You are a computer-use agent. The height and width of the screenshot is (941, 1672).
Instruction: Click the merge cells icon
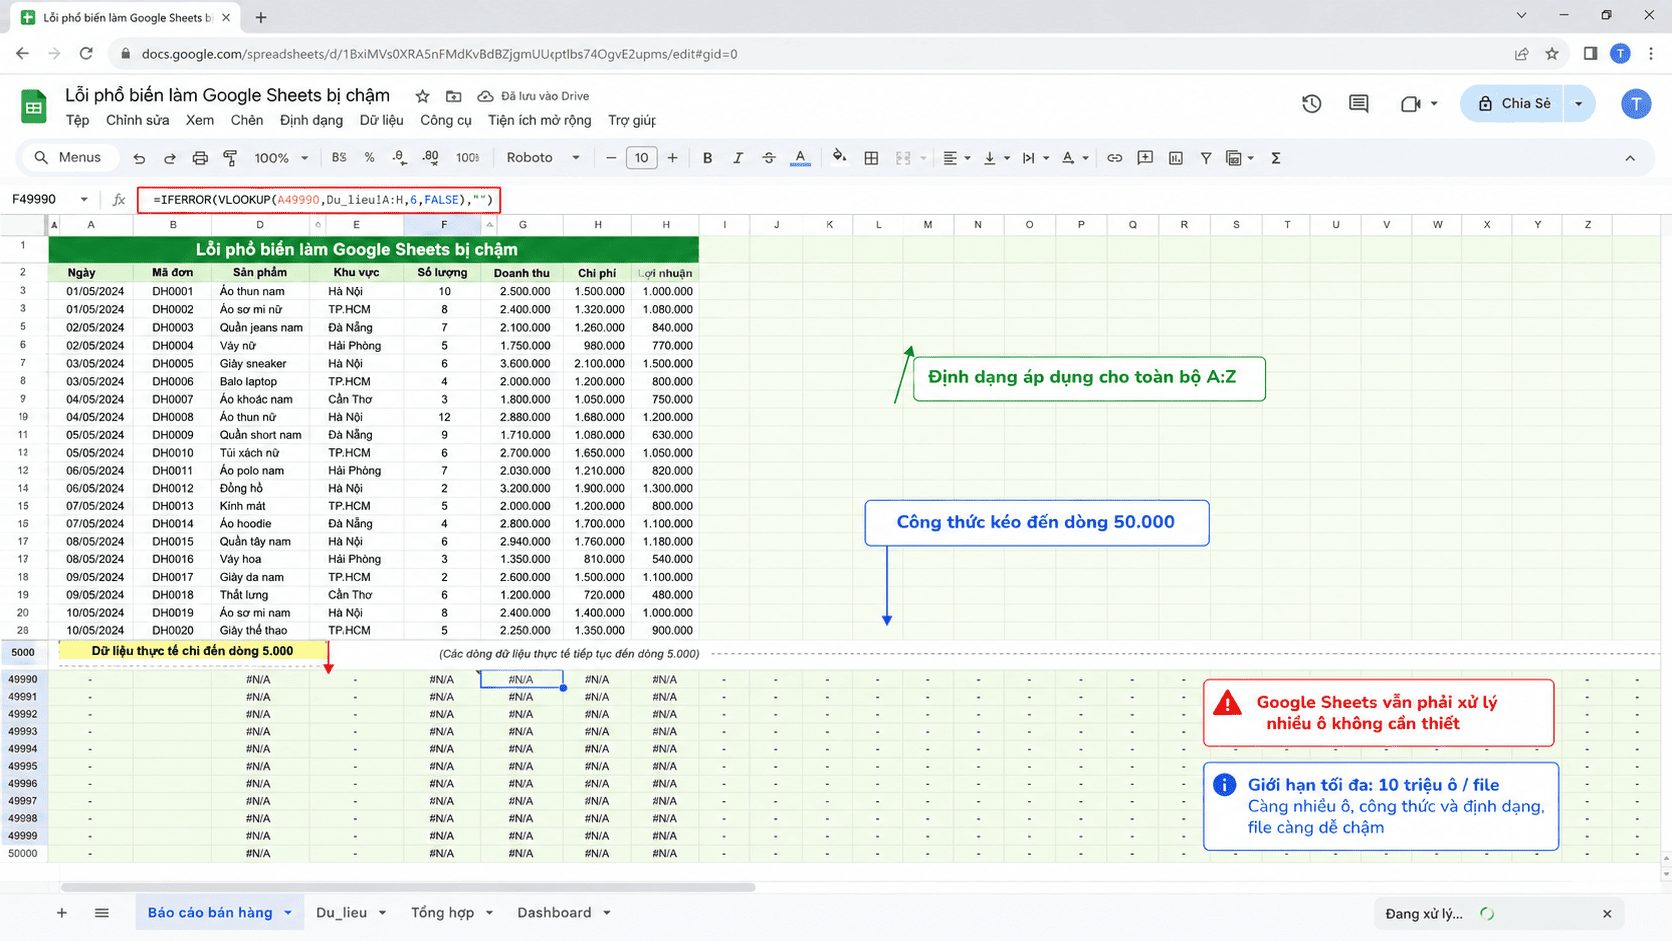click(x=903, y=158)
